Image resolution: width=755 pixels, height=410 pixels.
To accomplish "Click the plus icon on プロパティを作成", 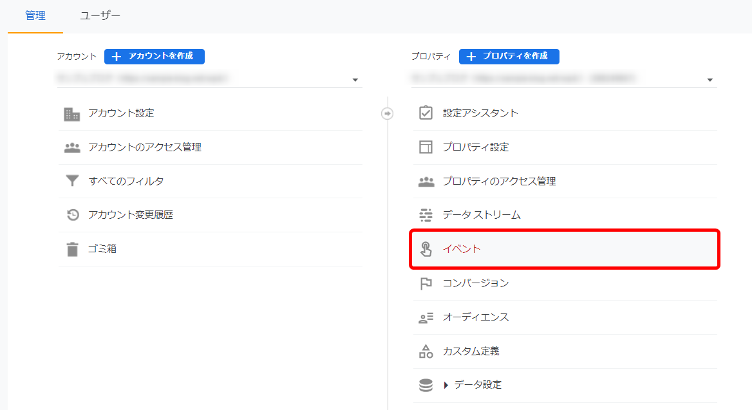I will click(x=471, y=56).
